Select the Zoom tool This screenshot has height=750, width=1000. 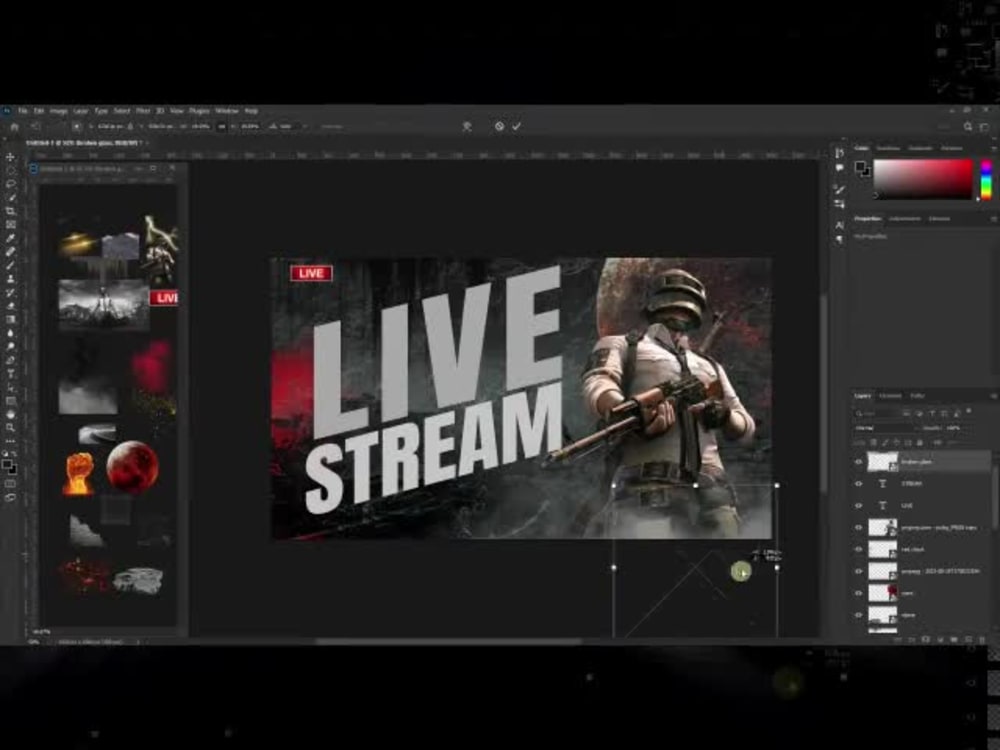10,427
